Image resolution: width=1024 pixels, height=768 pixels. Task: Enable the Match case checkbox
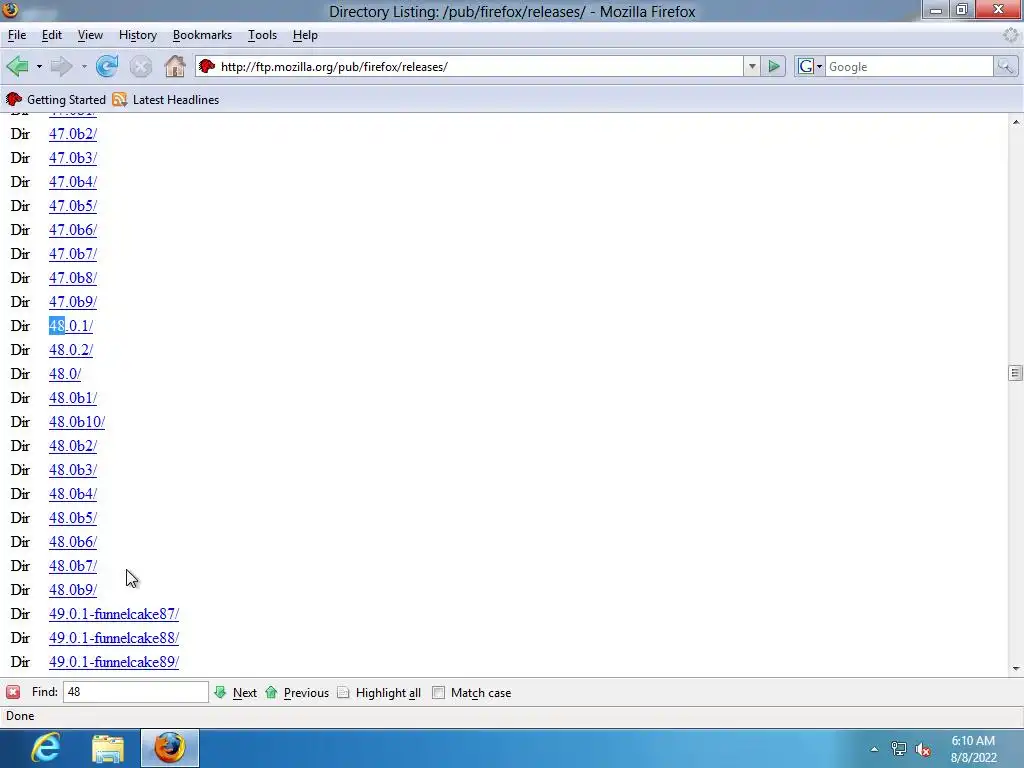pyautogui.click(x=438, y=693)
